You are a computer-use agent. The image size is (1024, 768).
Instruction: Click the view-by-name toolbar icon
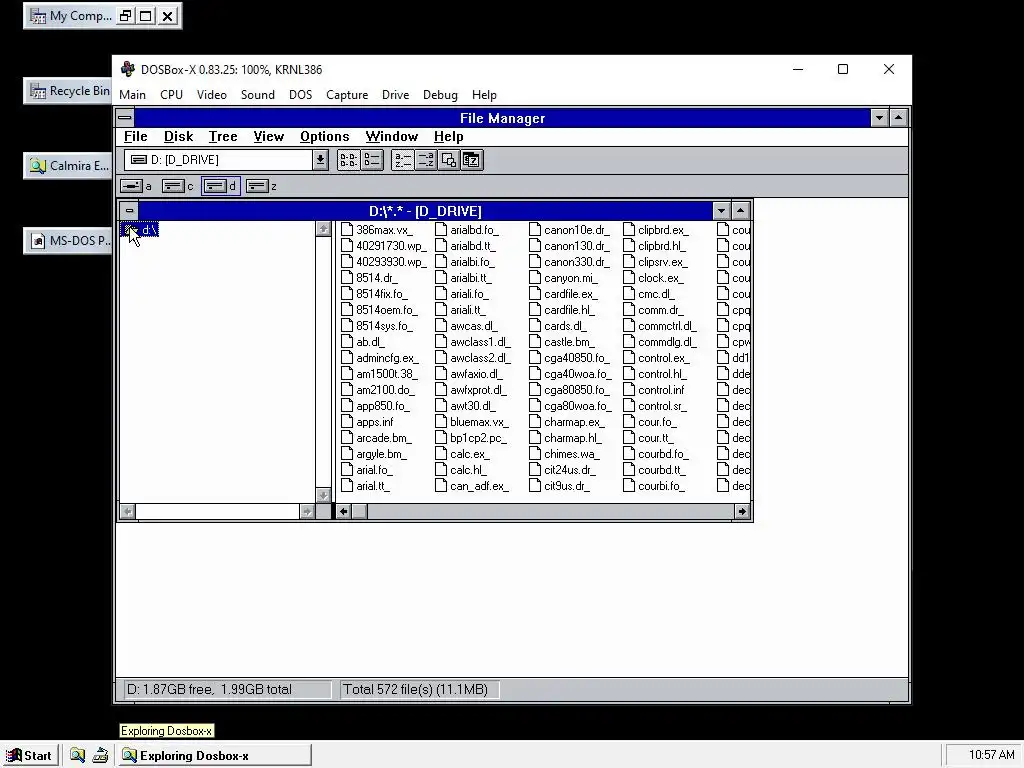(348, 160)
